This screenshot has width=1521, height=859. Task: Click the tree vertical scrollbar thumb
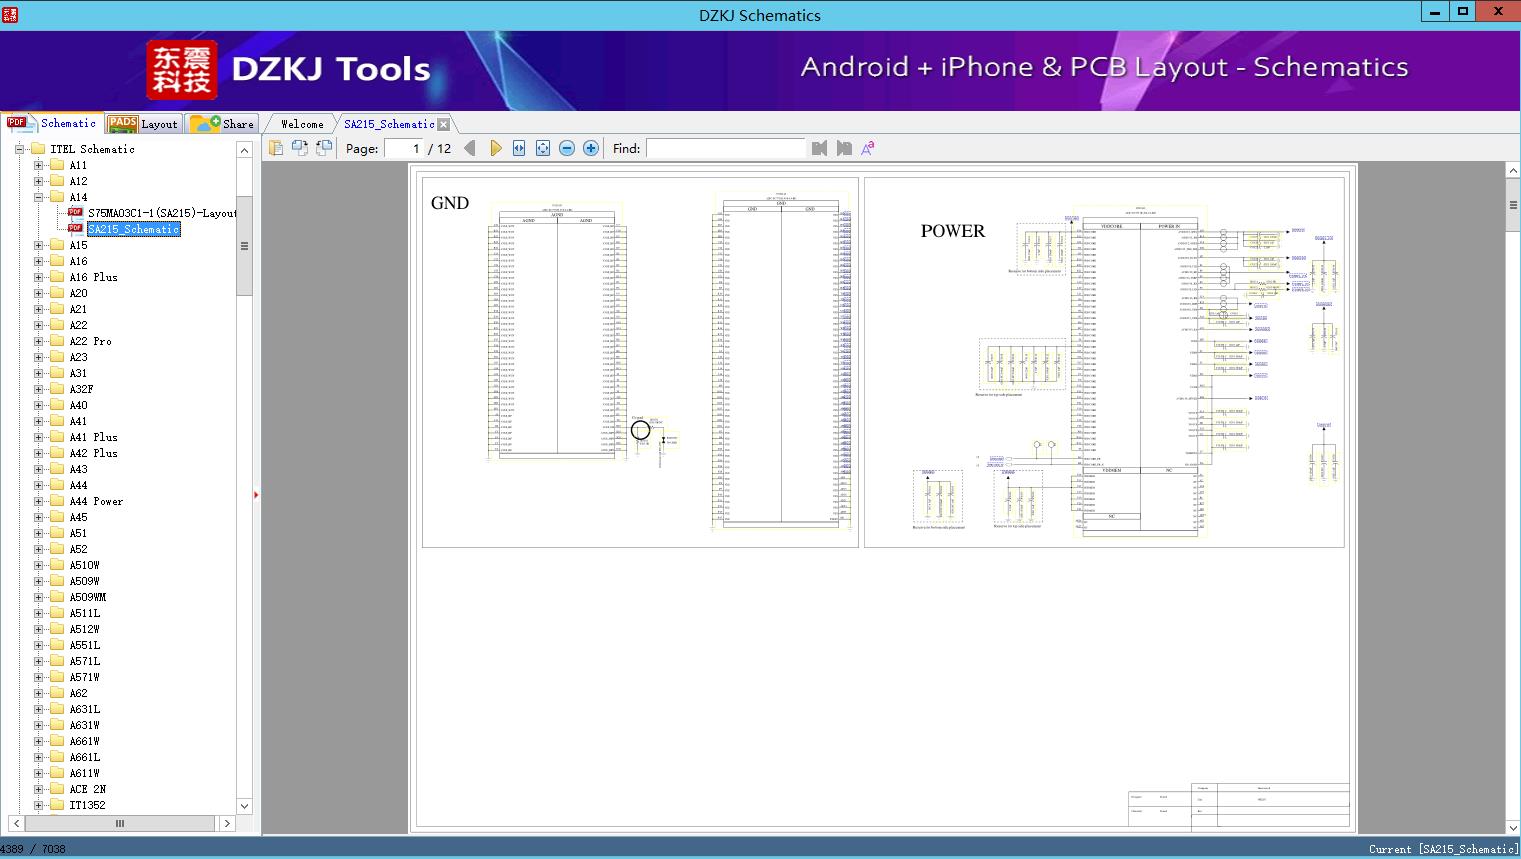click(244, 245)
